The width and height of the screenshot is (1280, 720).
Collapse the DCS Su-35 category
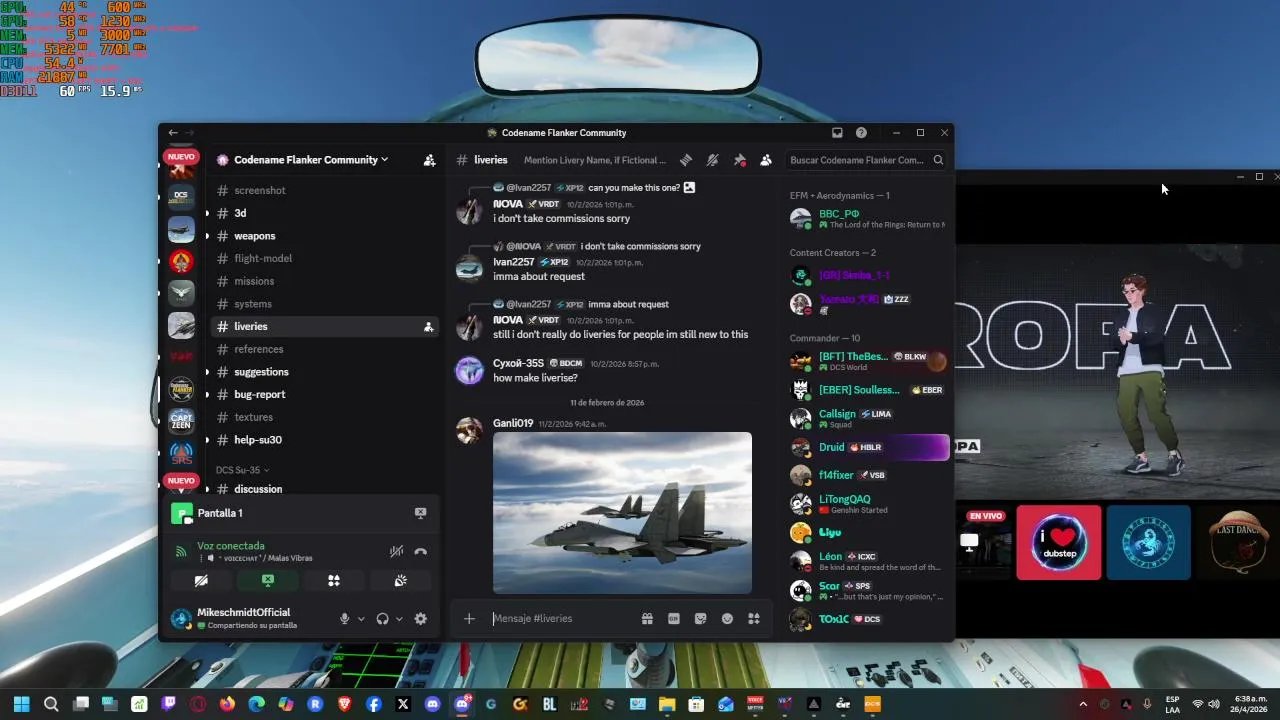pyautogui.click(x=242, y=470)
